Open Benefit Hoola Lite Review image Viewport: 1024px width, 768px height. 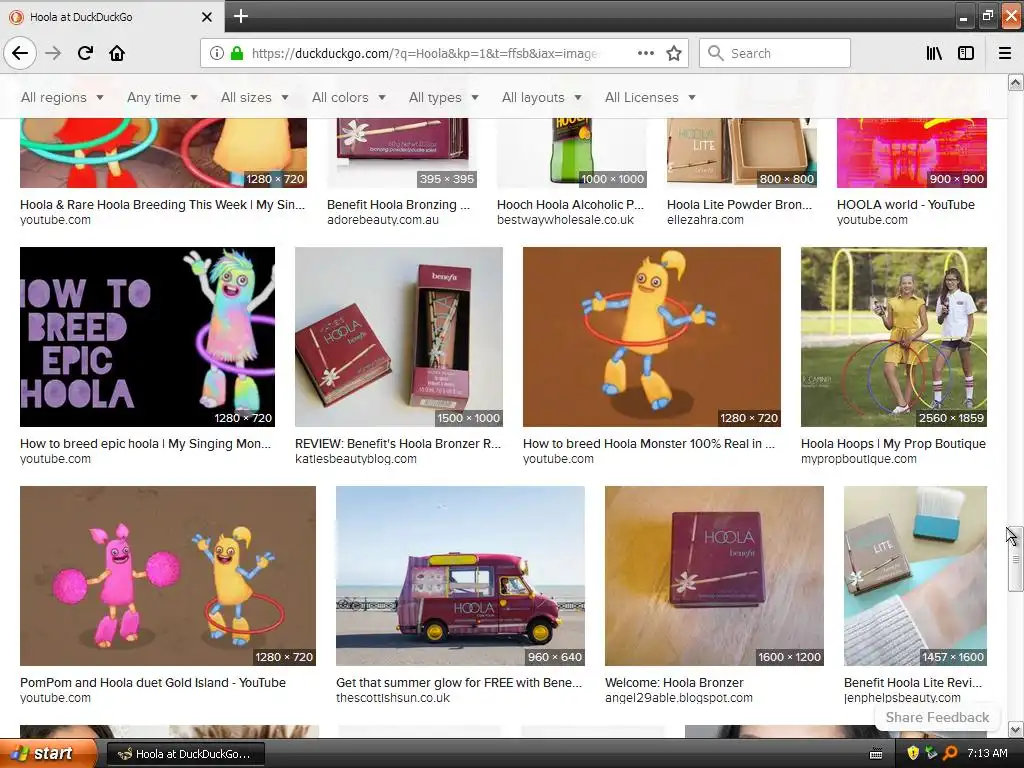click(916, 576)
